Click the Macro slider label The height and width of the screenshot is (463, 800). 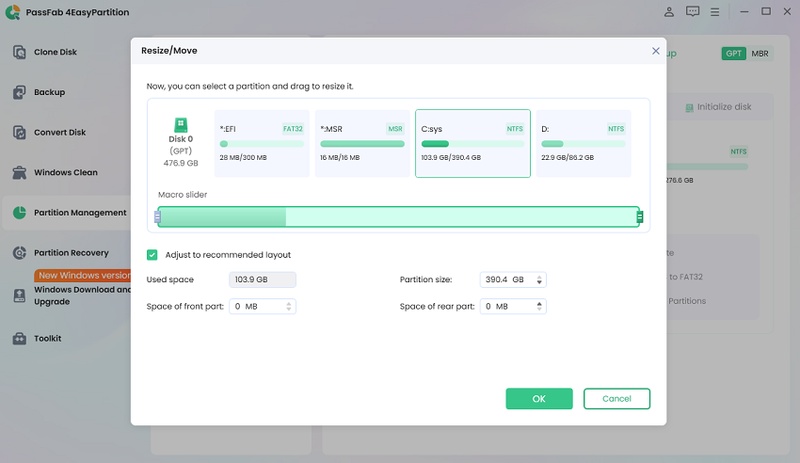tap(183, 194)
